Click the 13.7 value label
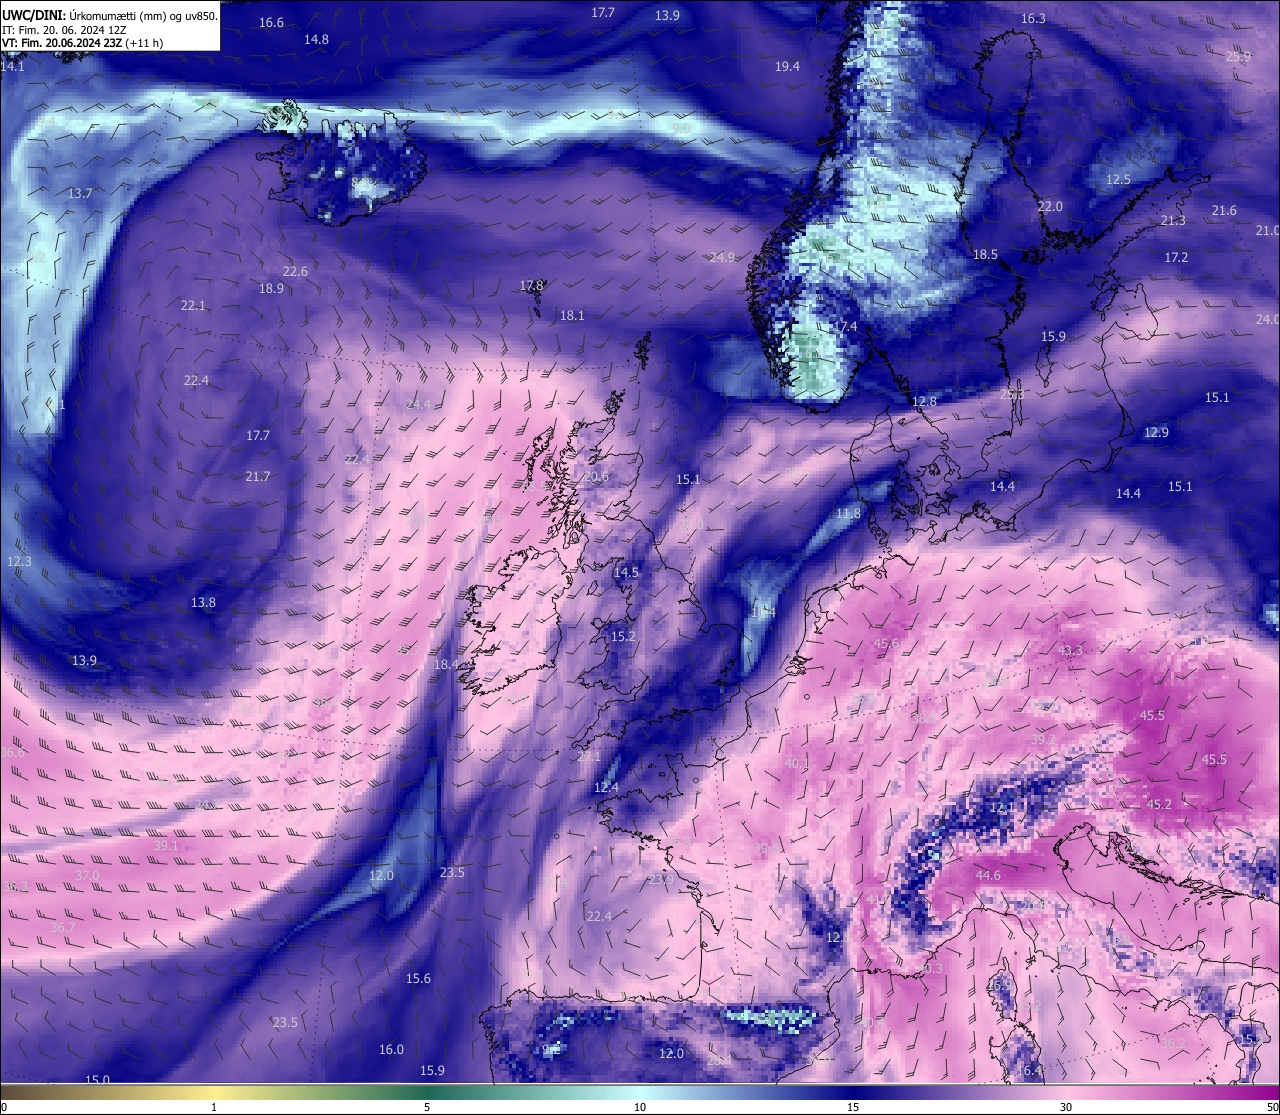The image size is (1280, 1115). pos(80,193)
